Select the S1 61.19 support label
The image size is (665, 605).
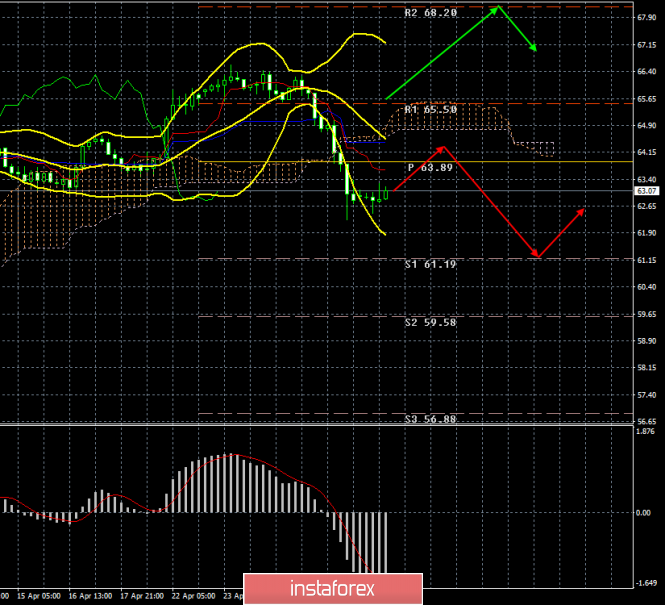431,265
